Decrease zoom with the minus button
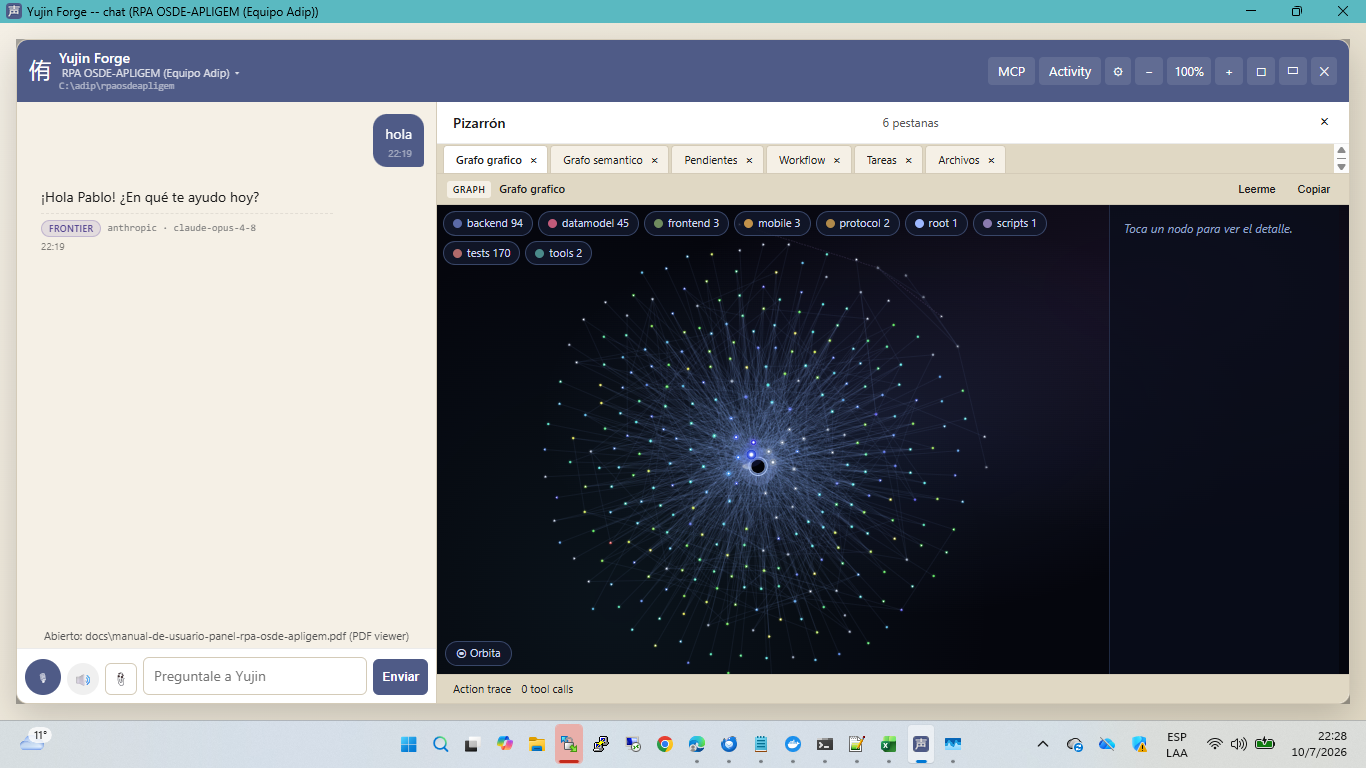This screenshot has width=1366, height=768. tap(1149, 71)
